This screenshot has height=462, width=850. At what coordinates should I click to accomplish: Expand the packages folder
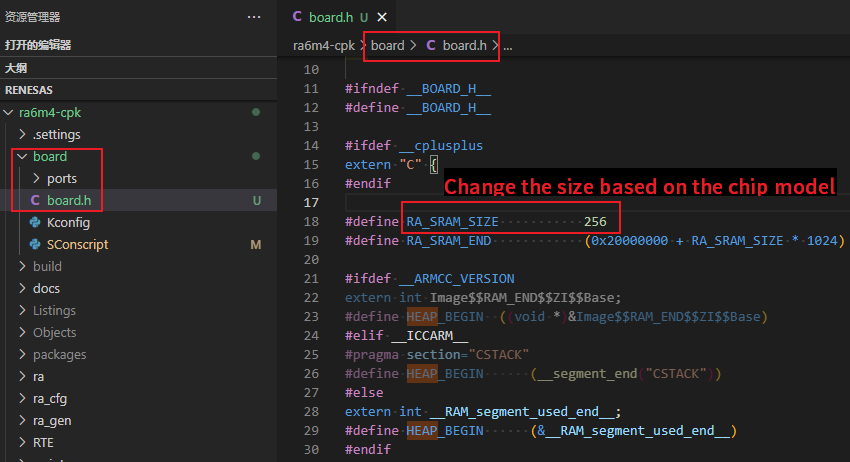point(24,354)
